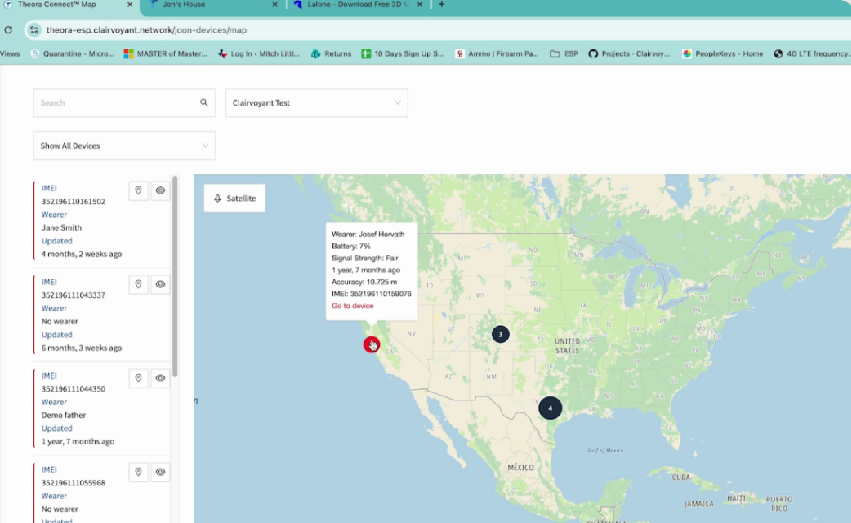Click the device list vertical scrollbar

point(175,280)
